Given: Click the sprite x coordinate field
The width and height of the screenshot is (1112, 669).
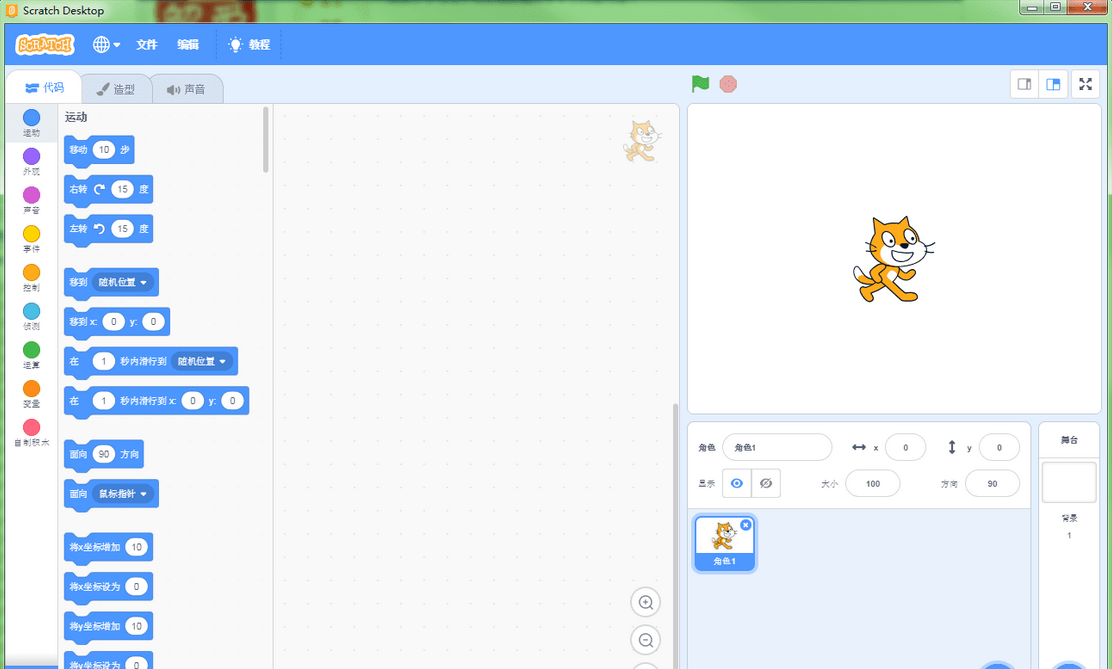Looking at the screenshot, I should pyautogui.click(x=905, y=448).
